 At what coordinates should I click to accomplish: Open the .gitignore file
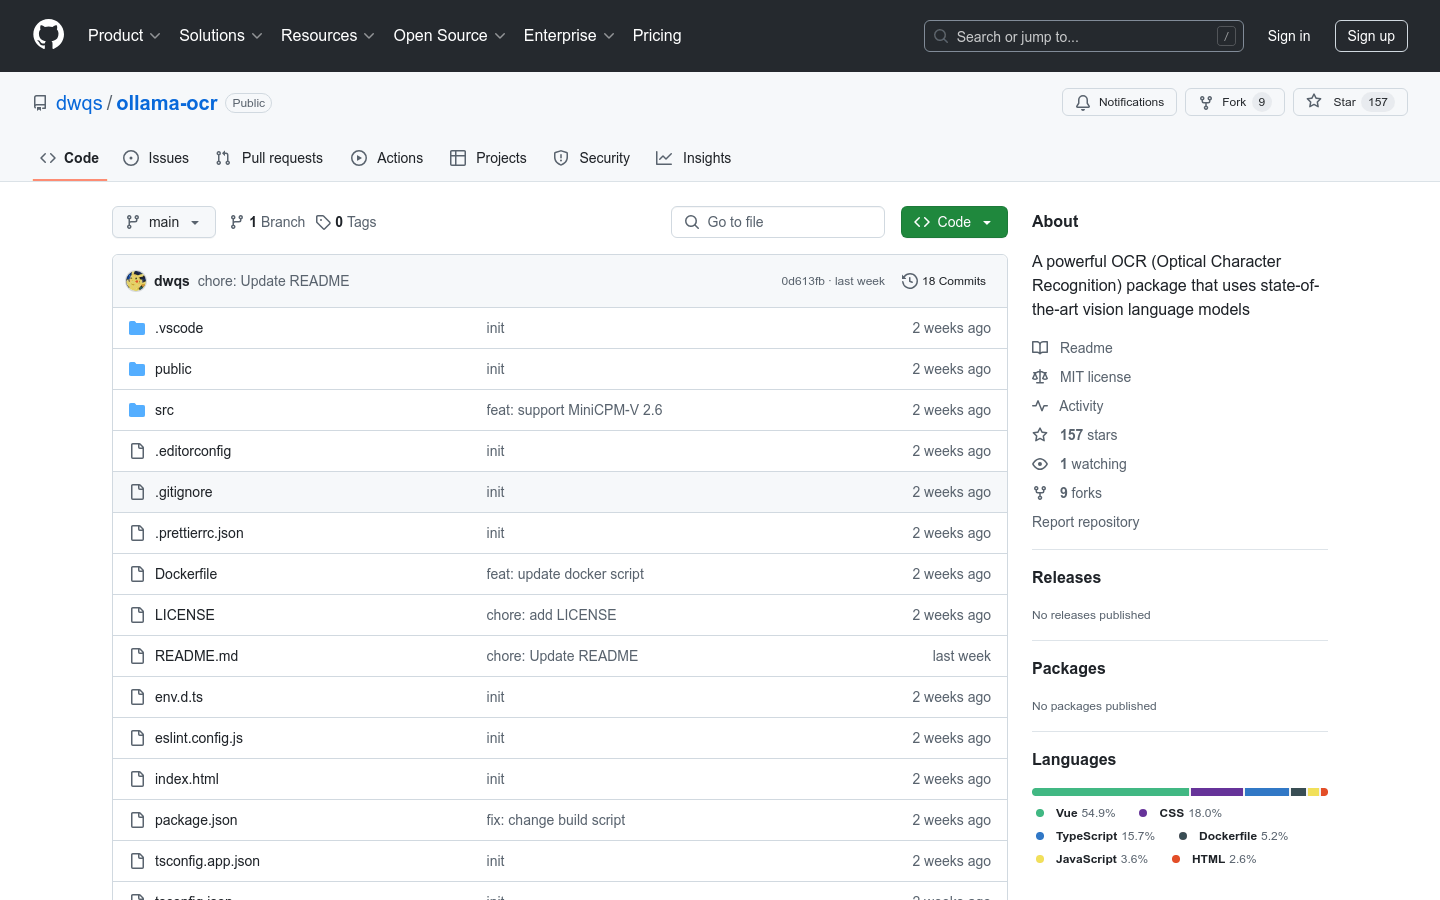(184, 492)
